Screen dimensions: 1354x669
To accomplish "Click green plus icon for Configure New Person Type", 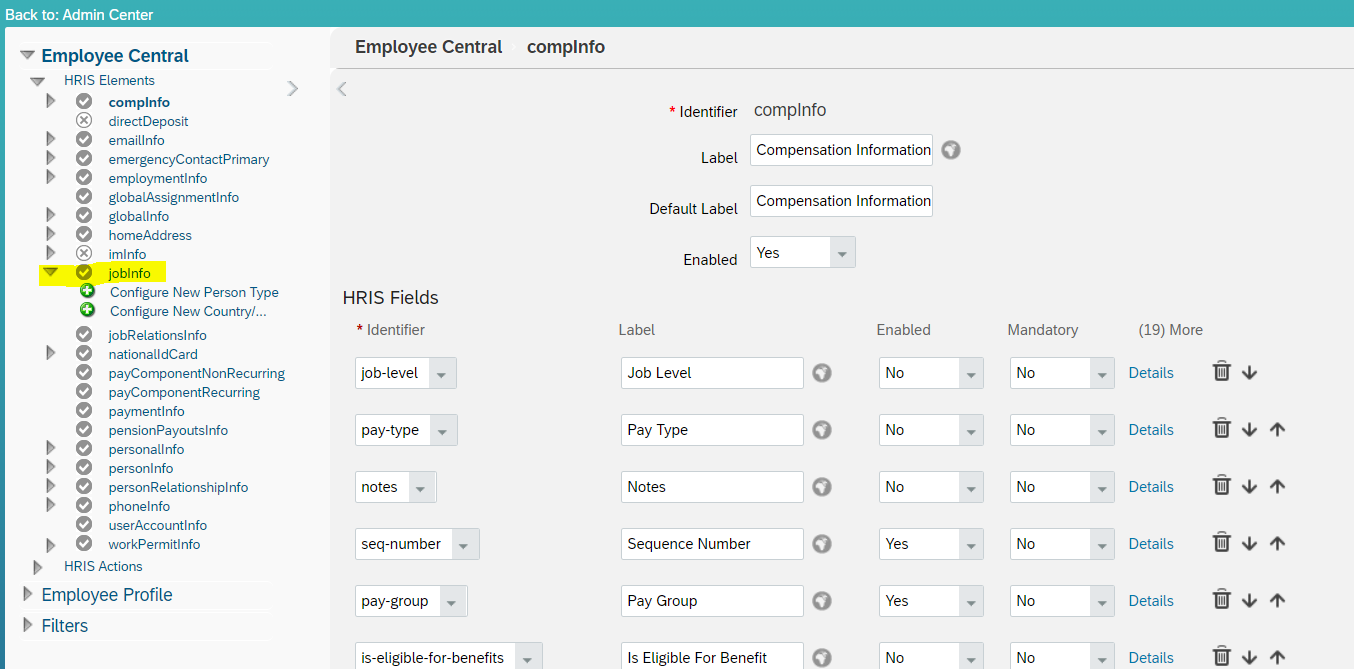I will tap(87, 291).
